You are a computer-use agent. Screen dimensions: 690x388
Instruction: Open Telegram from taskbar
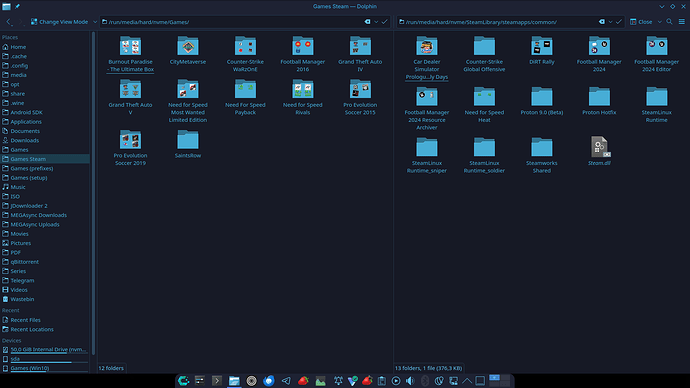point(286,381)
